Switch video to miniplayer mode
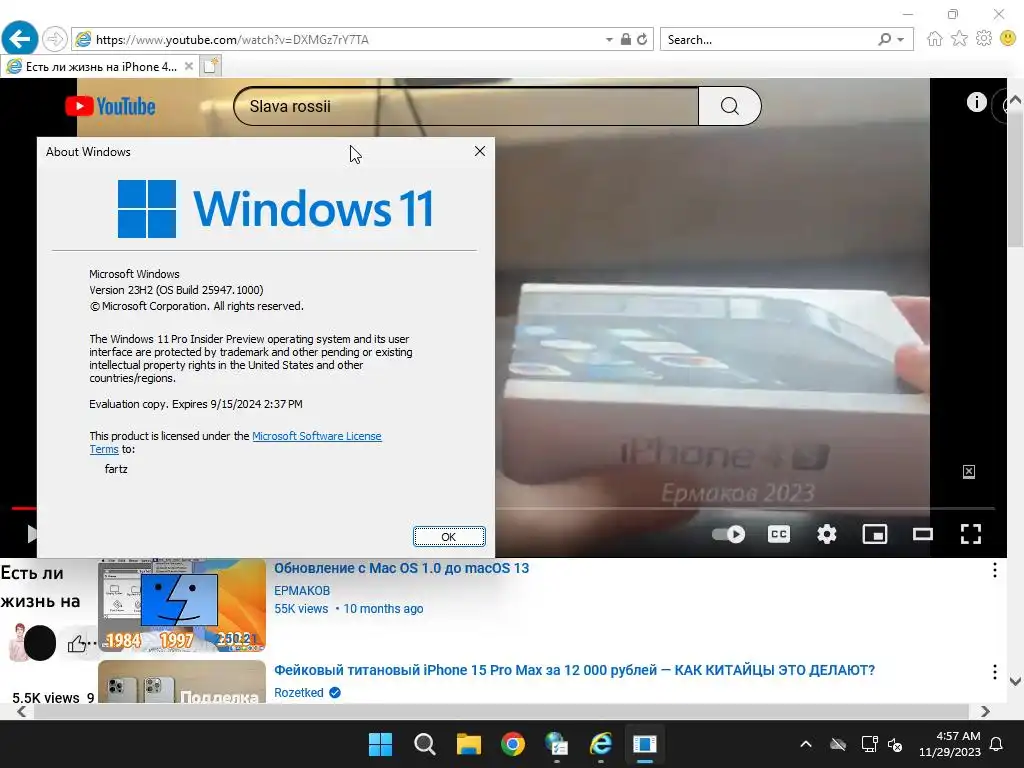This screenshot has height=768, width=1024. [874, 534]
